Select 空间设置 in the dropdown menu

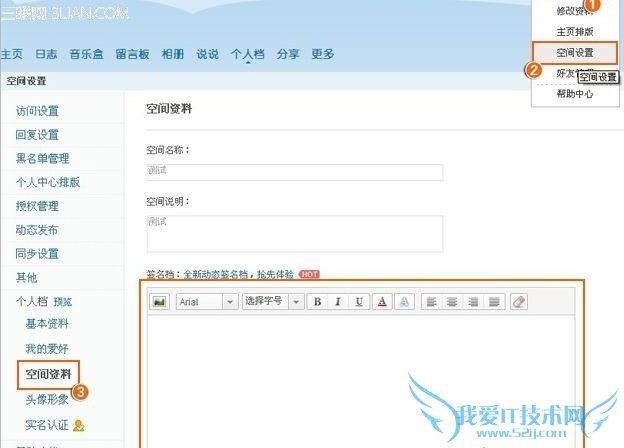(575, 53)
